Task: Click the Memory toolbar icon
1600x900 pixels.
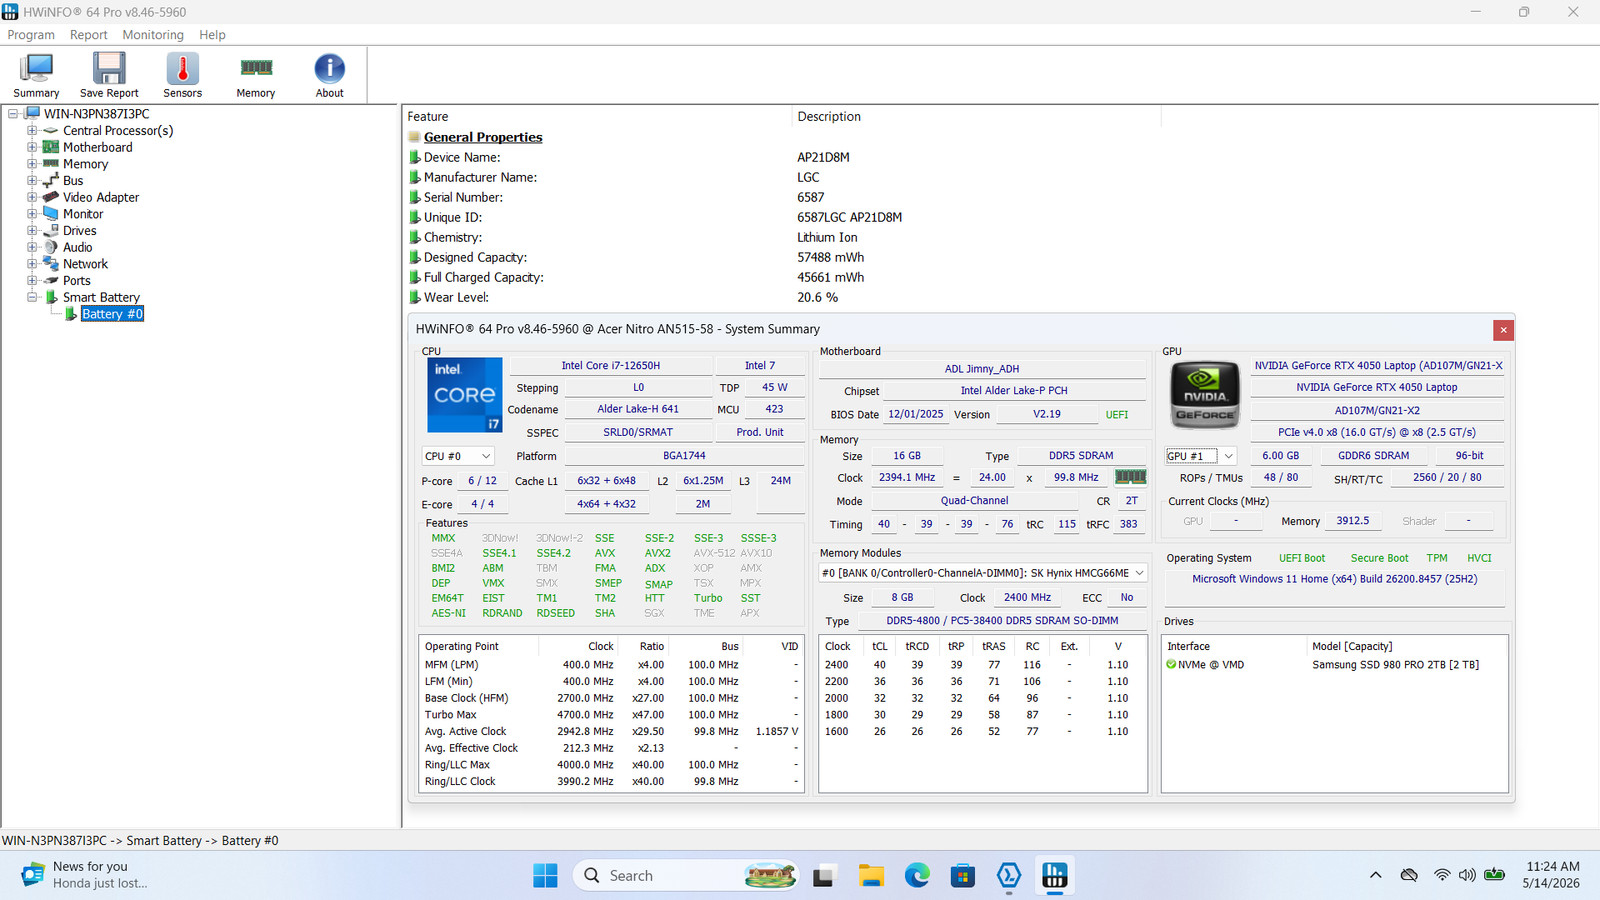Action: (x=256, y=75)
